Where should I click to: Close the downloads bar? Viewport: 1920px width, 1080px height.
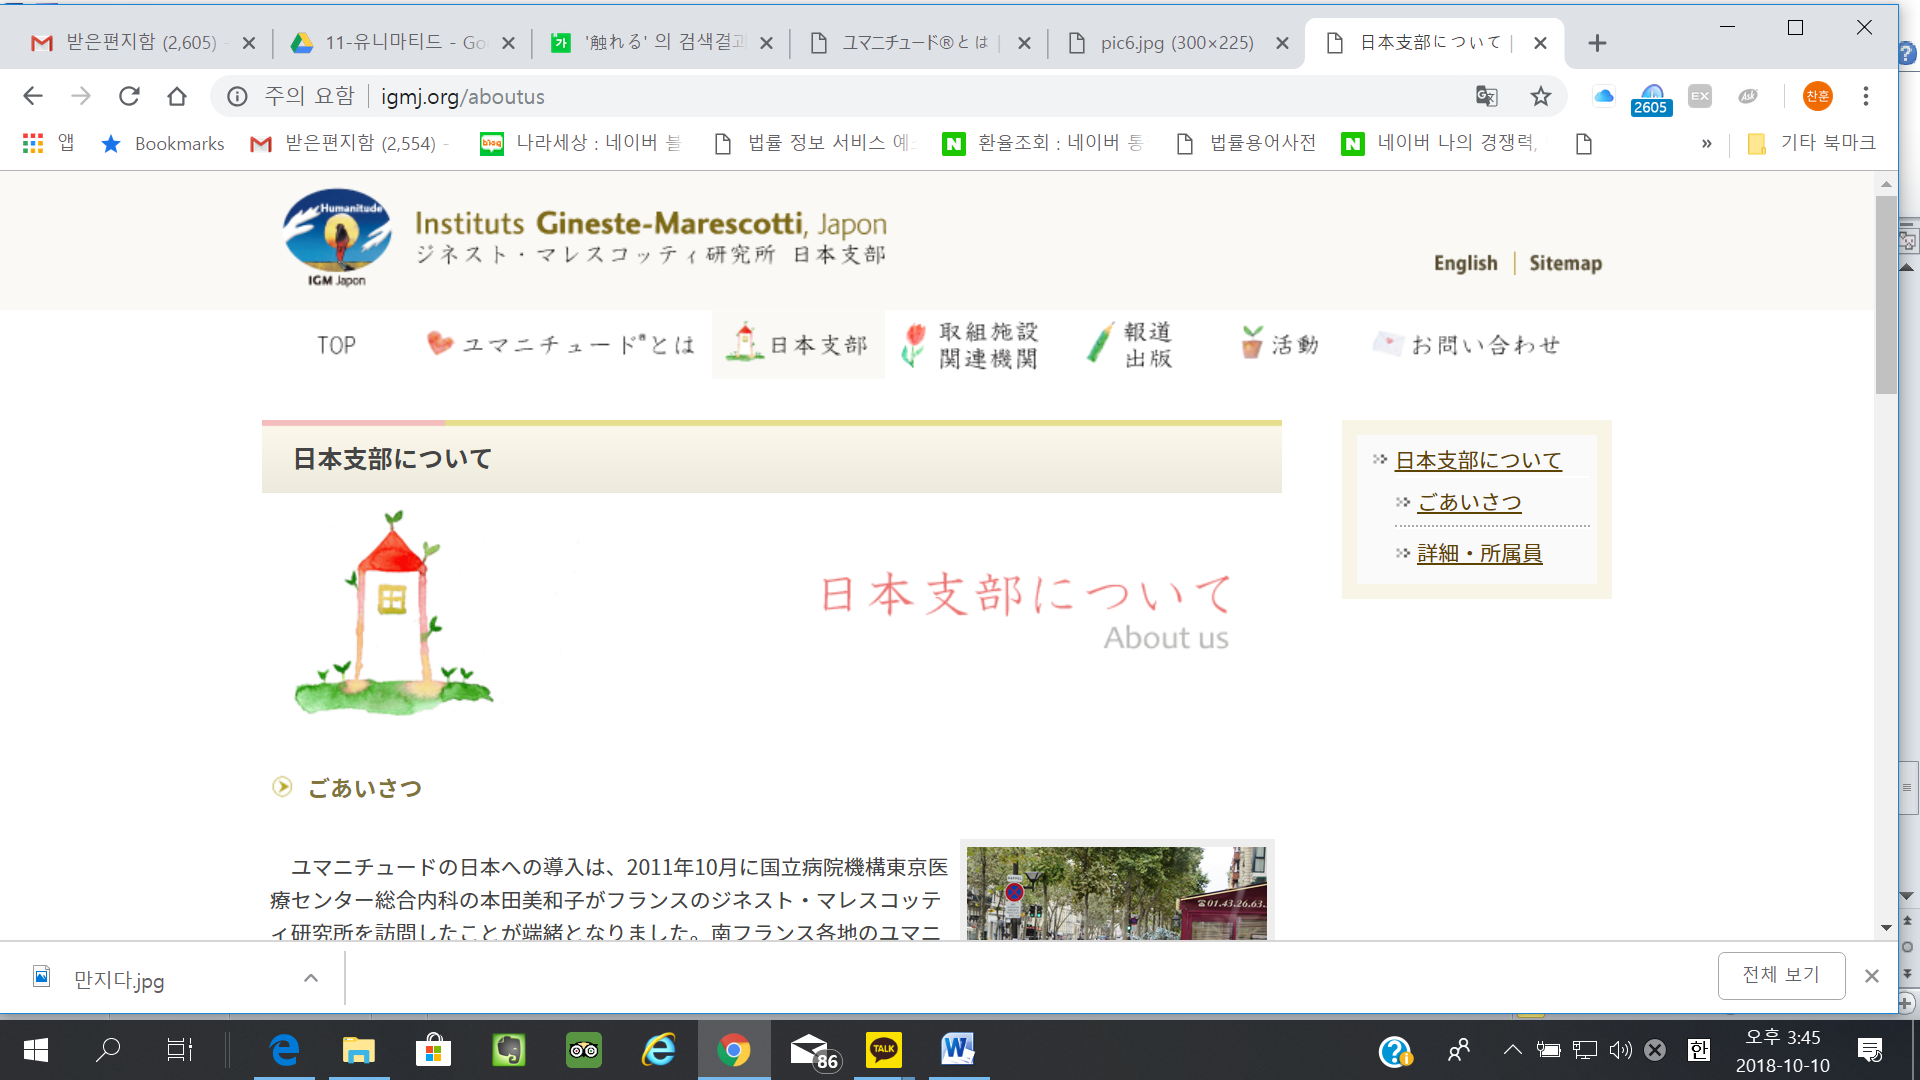[x=1872, y=976]
